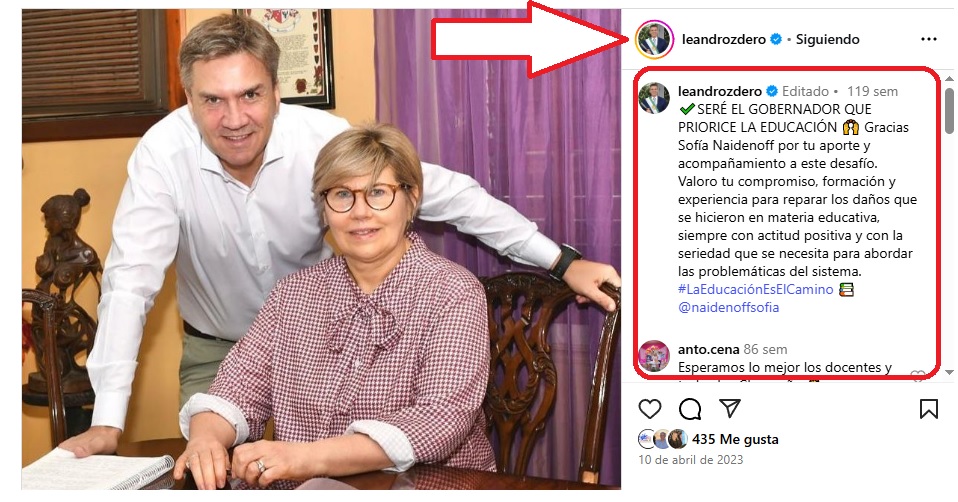Viewport: 958px width, 502px height.
Task: Like the post with the heart icon
Action: click(x=650, y=409)
